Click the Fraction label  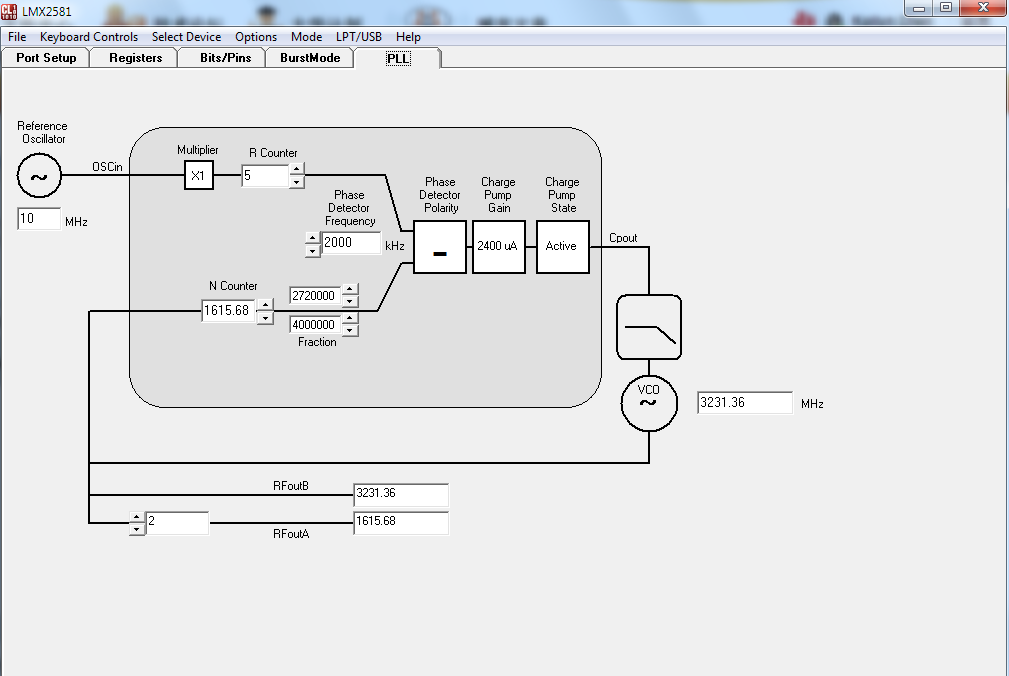pos(317,342)
